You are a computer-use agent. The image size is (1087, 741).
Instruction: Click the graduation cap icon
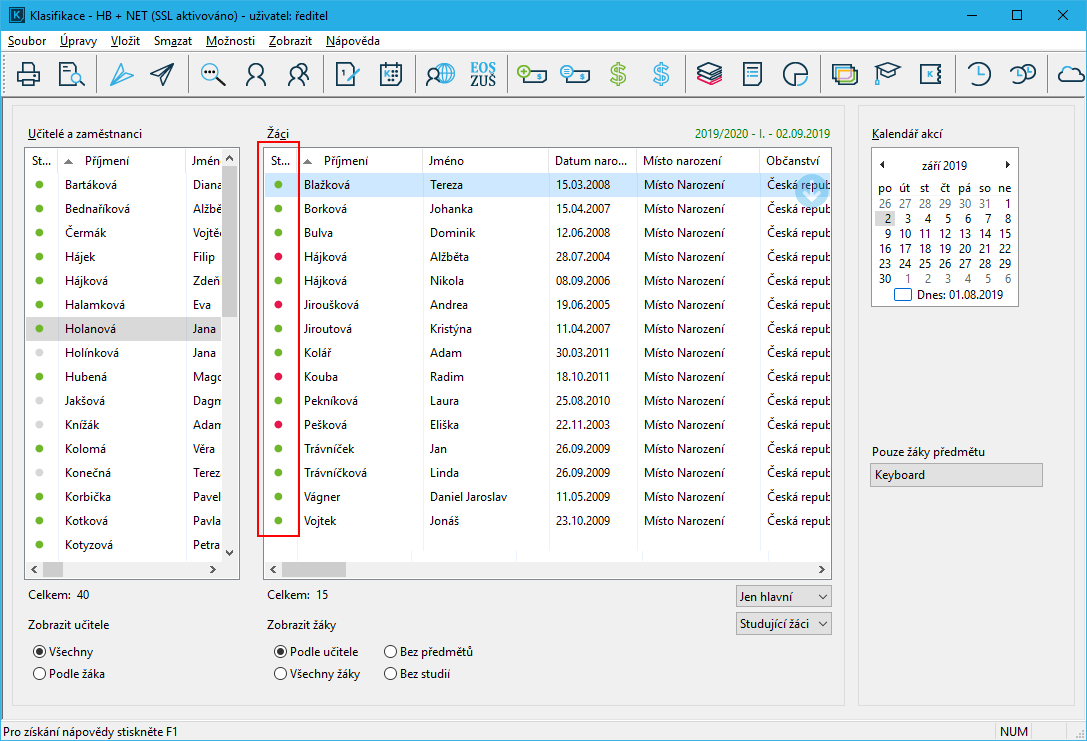888,74
